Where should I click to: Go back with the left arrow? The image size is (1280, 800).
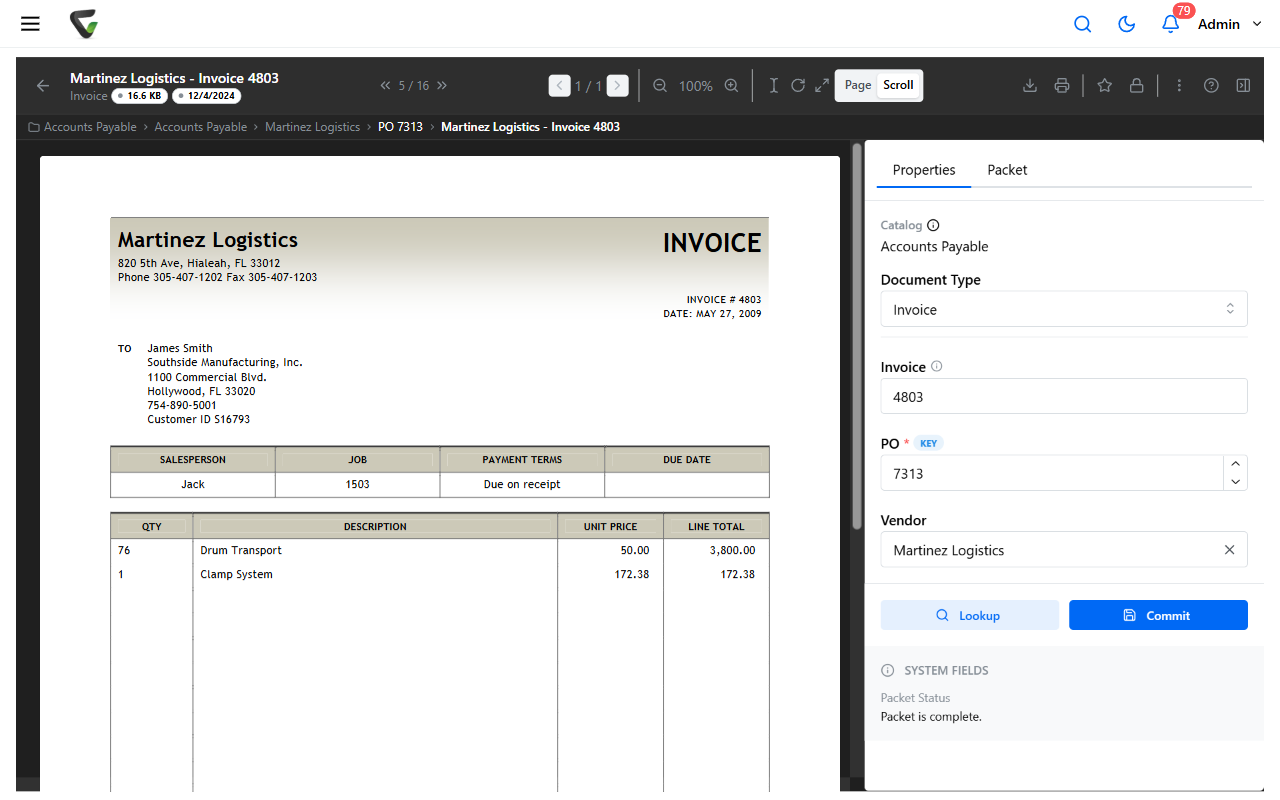coord(43,86)
